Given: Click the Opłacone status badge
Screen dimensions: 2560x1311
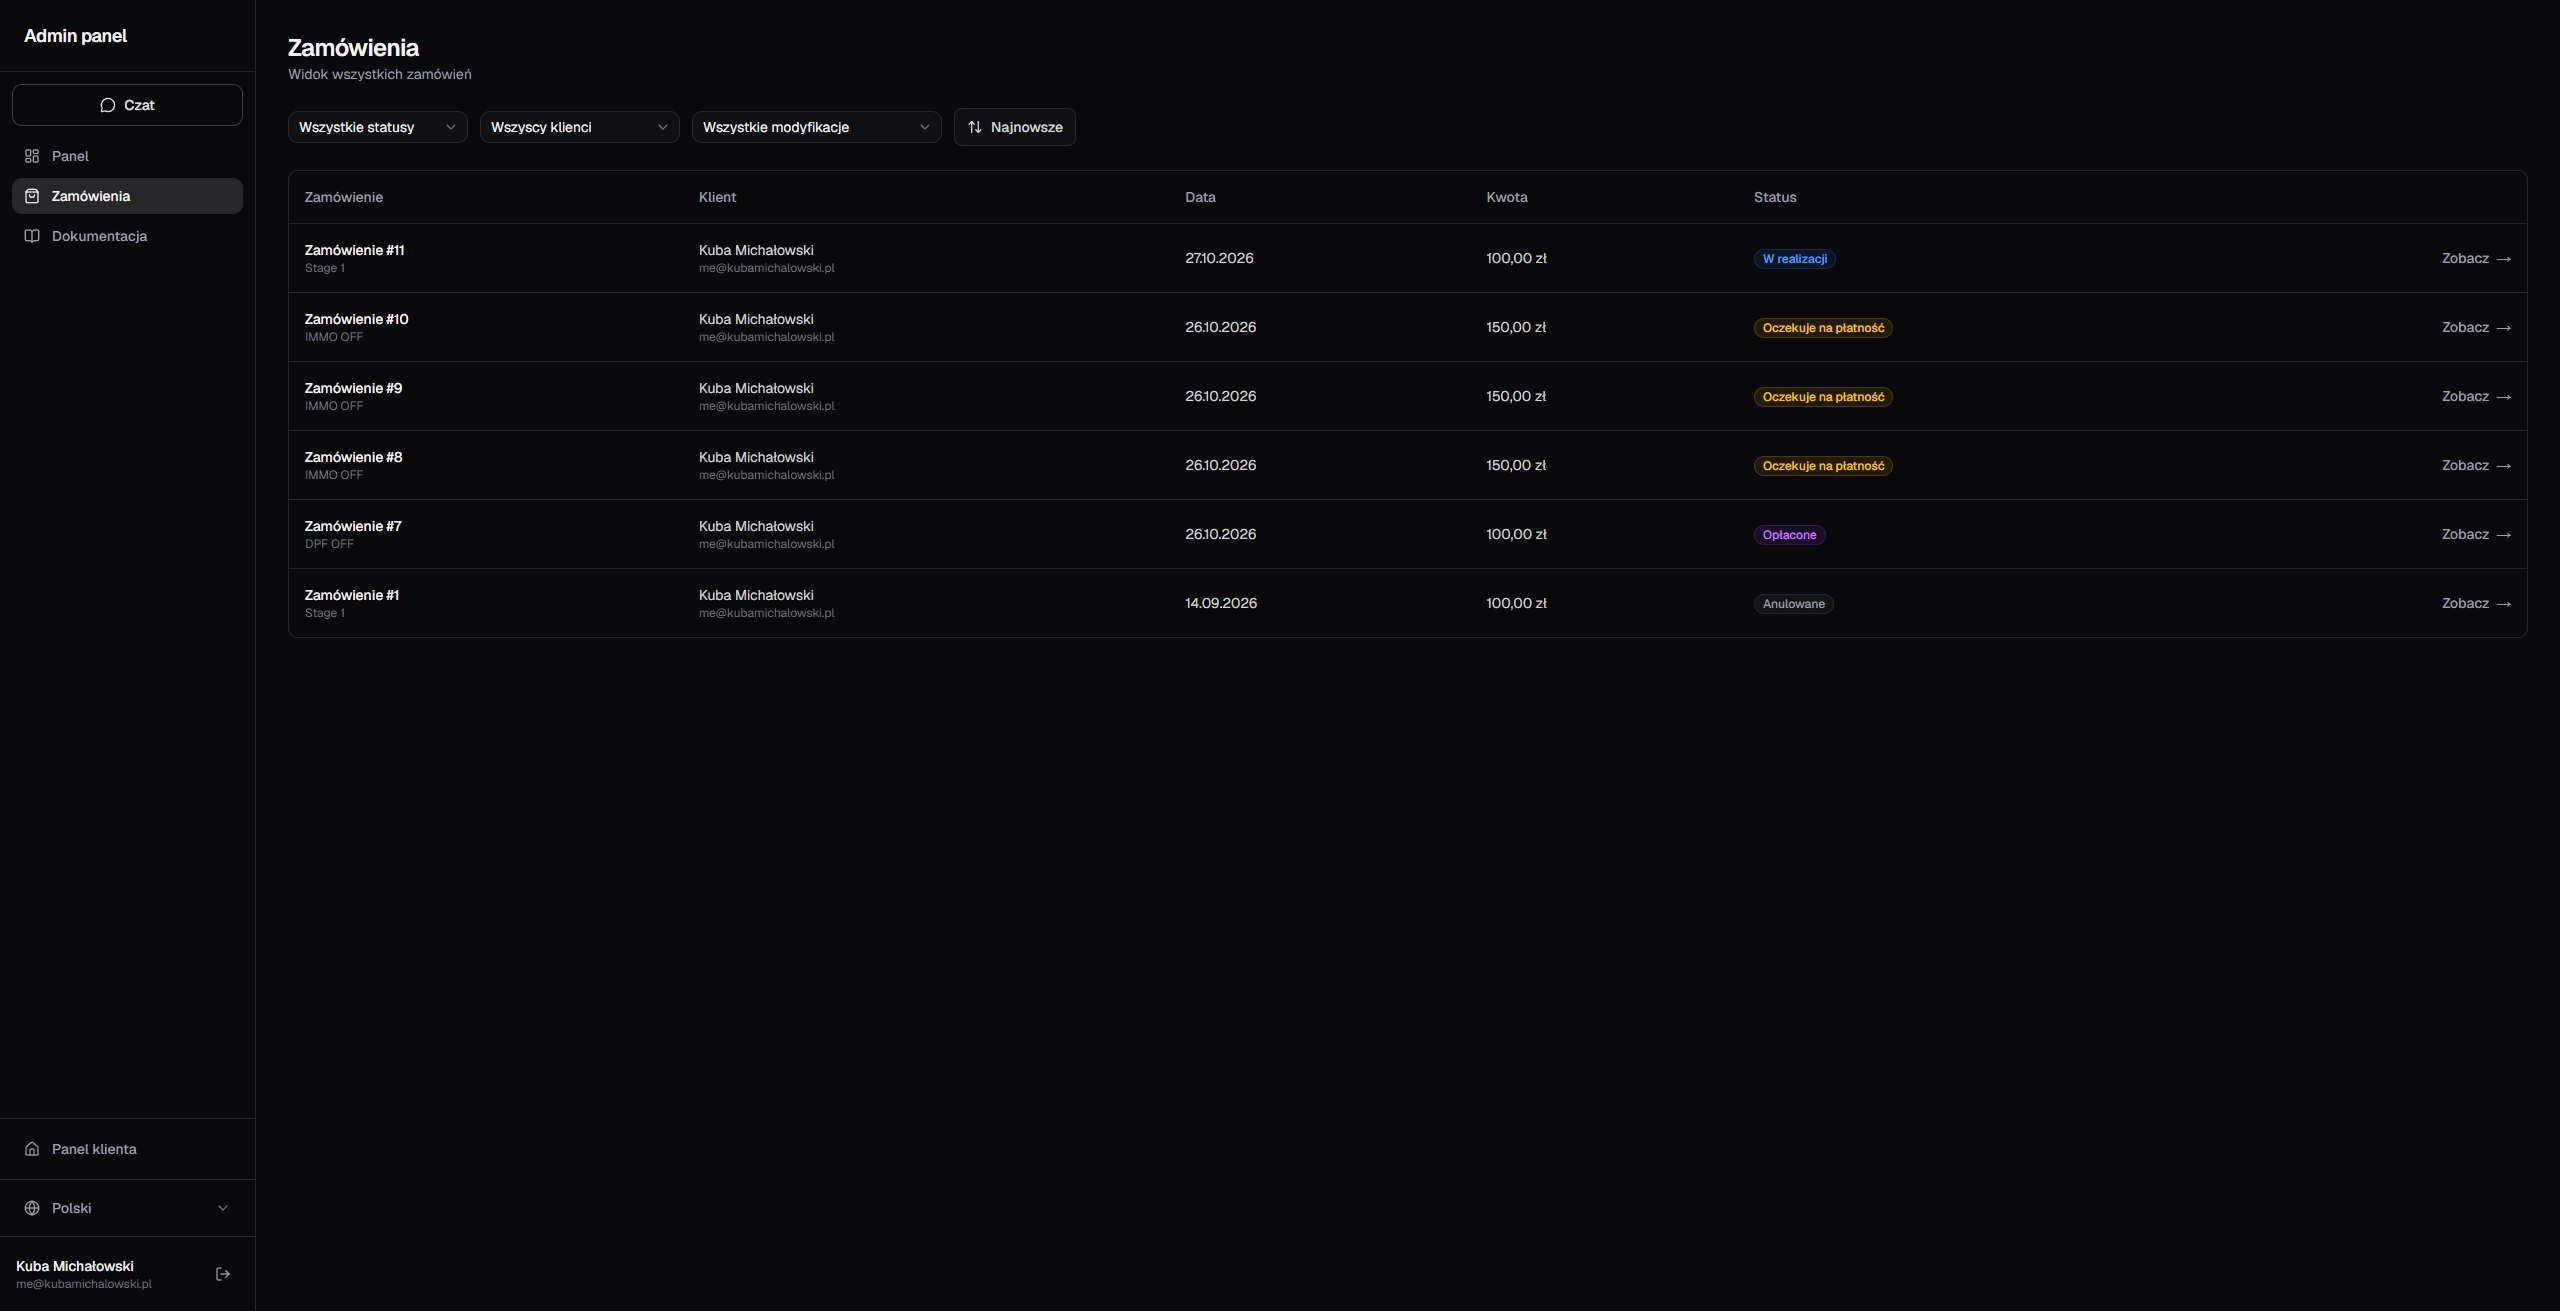Looking at the screenshot, I should point(1790,535).
